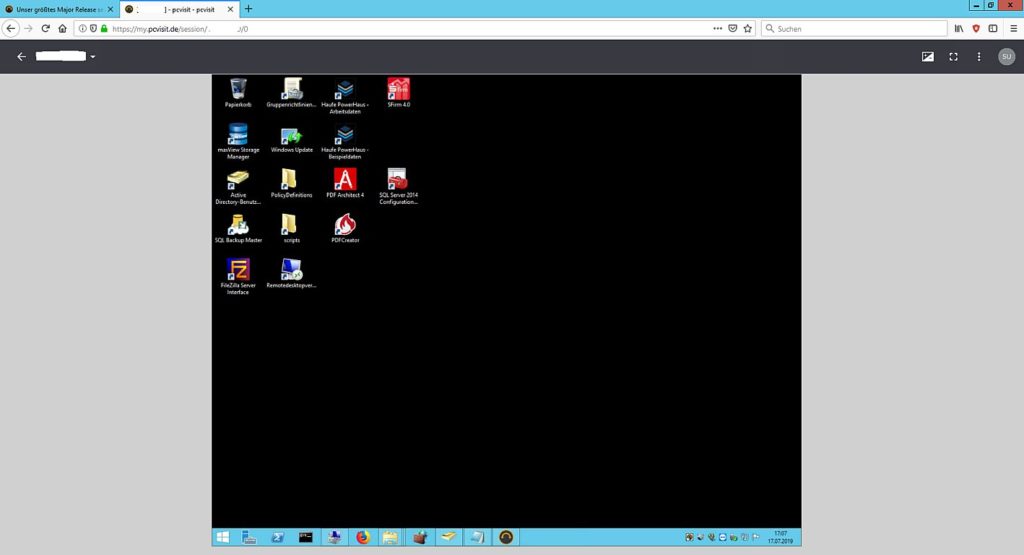The width and height of the screenshot is (1024, 555).
Task: Open the pcvisit three-dot options menu
Action: click(x=979, y=57)
